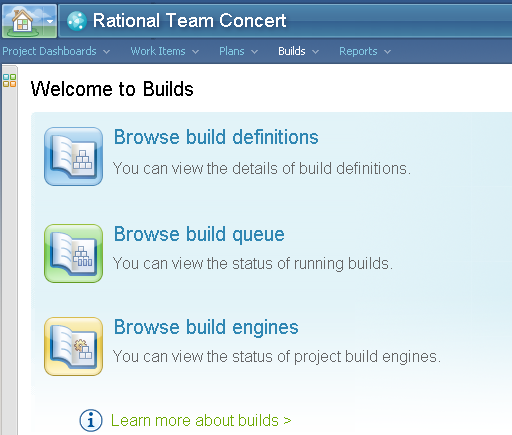Click the green build queue icon
This screenshot has height=435, width=512.
pos(73,253)
